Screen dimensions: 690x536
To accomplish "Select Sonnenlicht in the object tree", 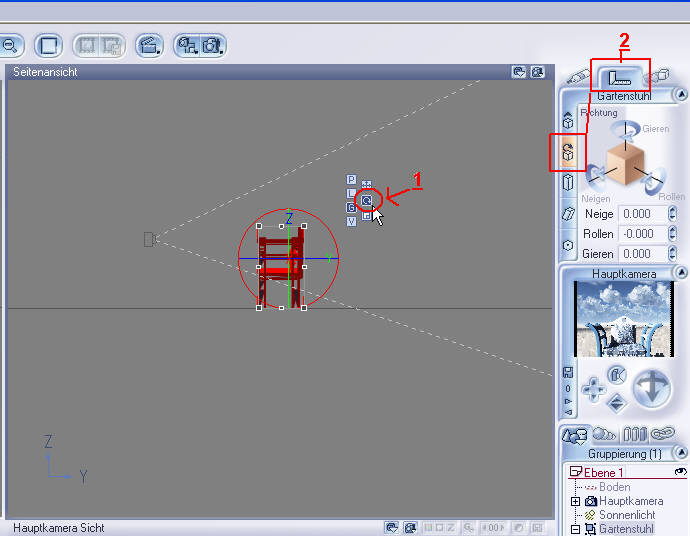I will click(627, 514).
